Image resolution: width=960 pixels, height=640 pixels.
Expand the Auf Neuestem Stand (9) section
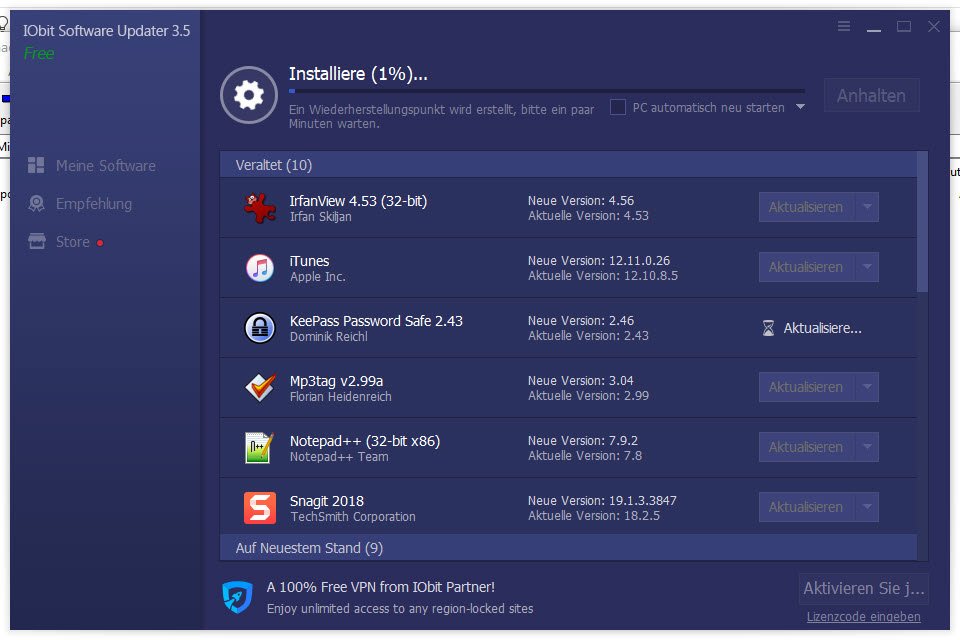(568, 548)
